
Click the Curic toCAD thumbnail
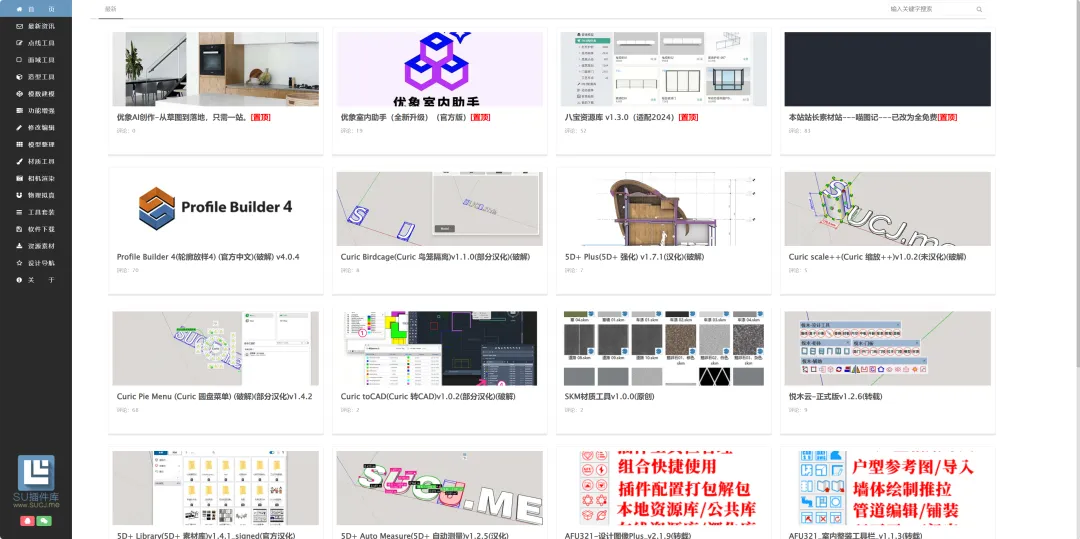click(439, 348)
